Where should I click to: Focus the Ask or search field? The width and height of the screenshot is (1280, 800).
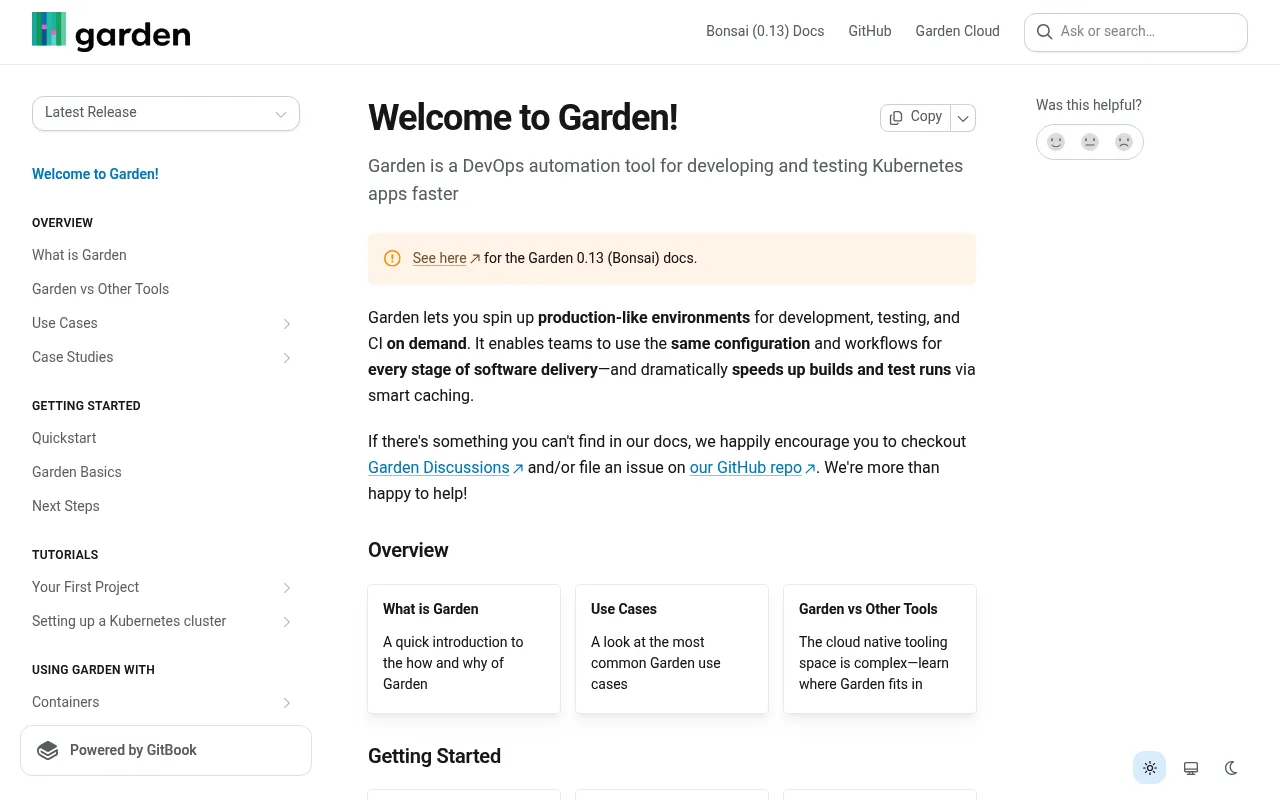[x=1136, y=32]
